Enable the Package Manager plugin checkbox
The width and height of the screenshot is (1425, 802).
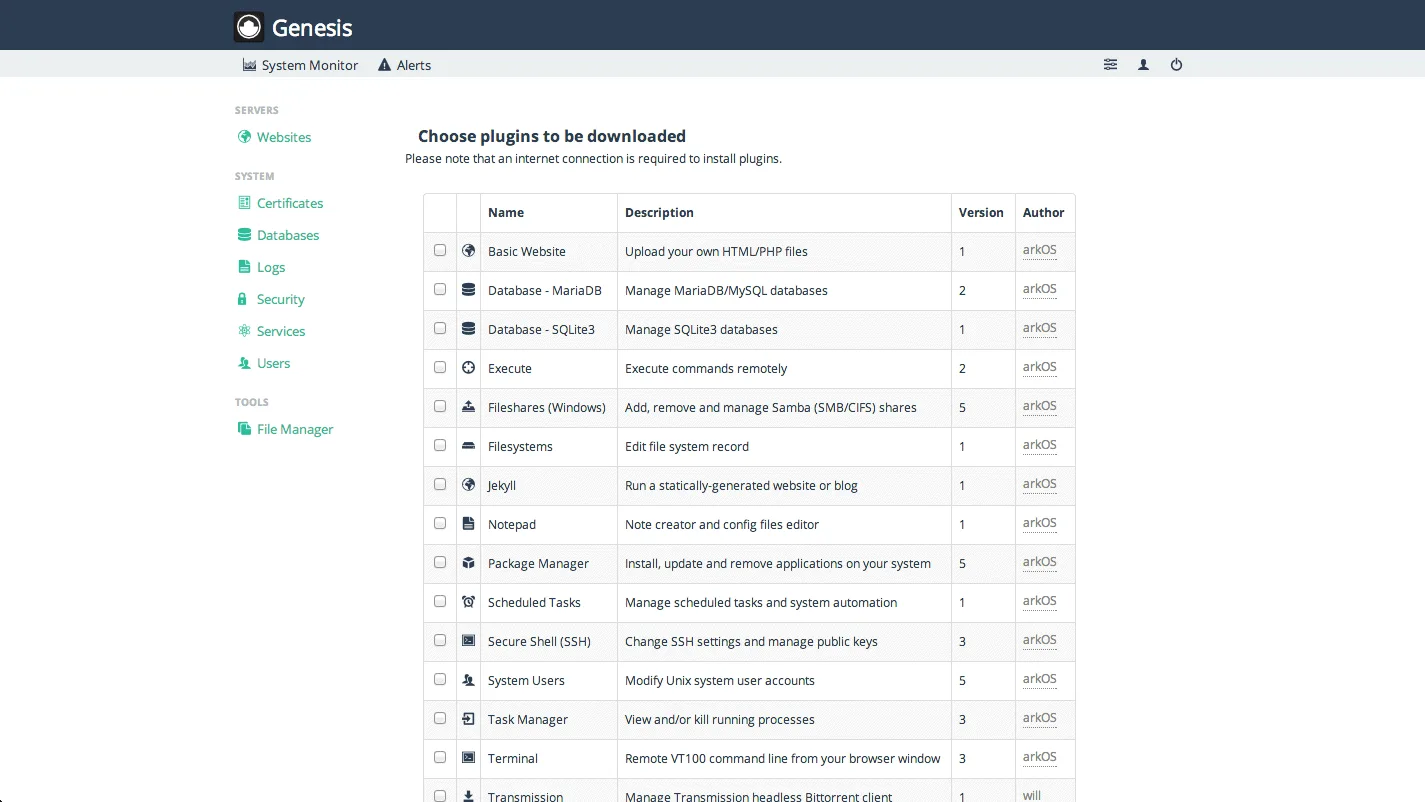440,562
